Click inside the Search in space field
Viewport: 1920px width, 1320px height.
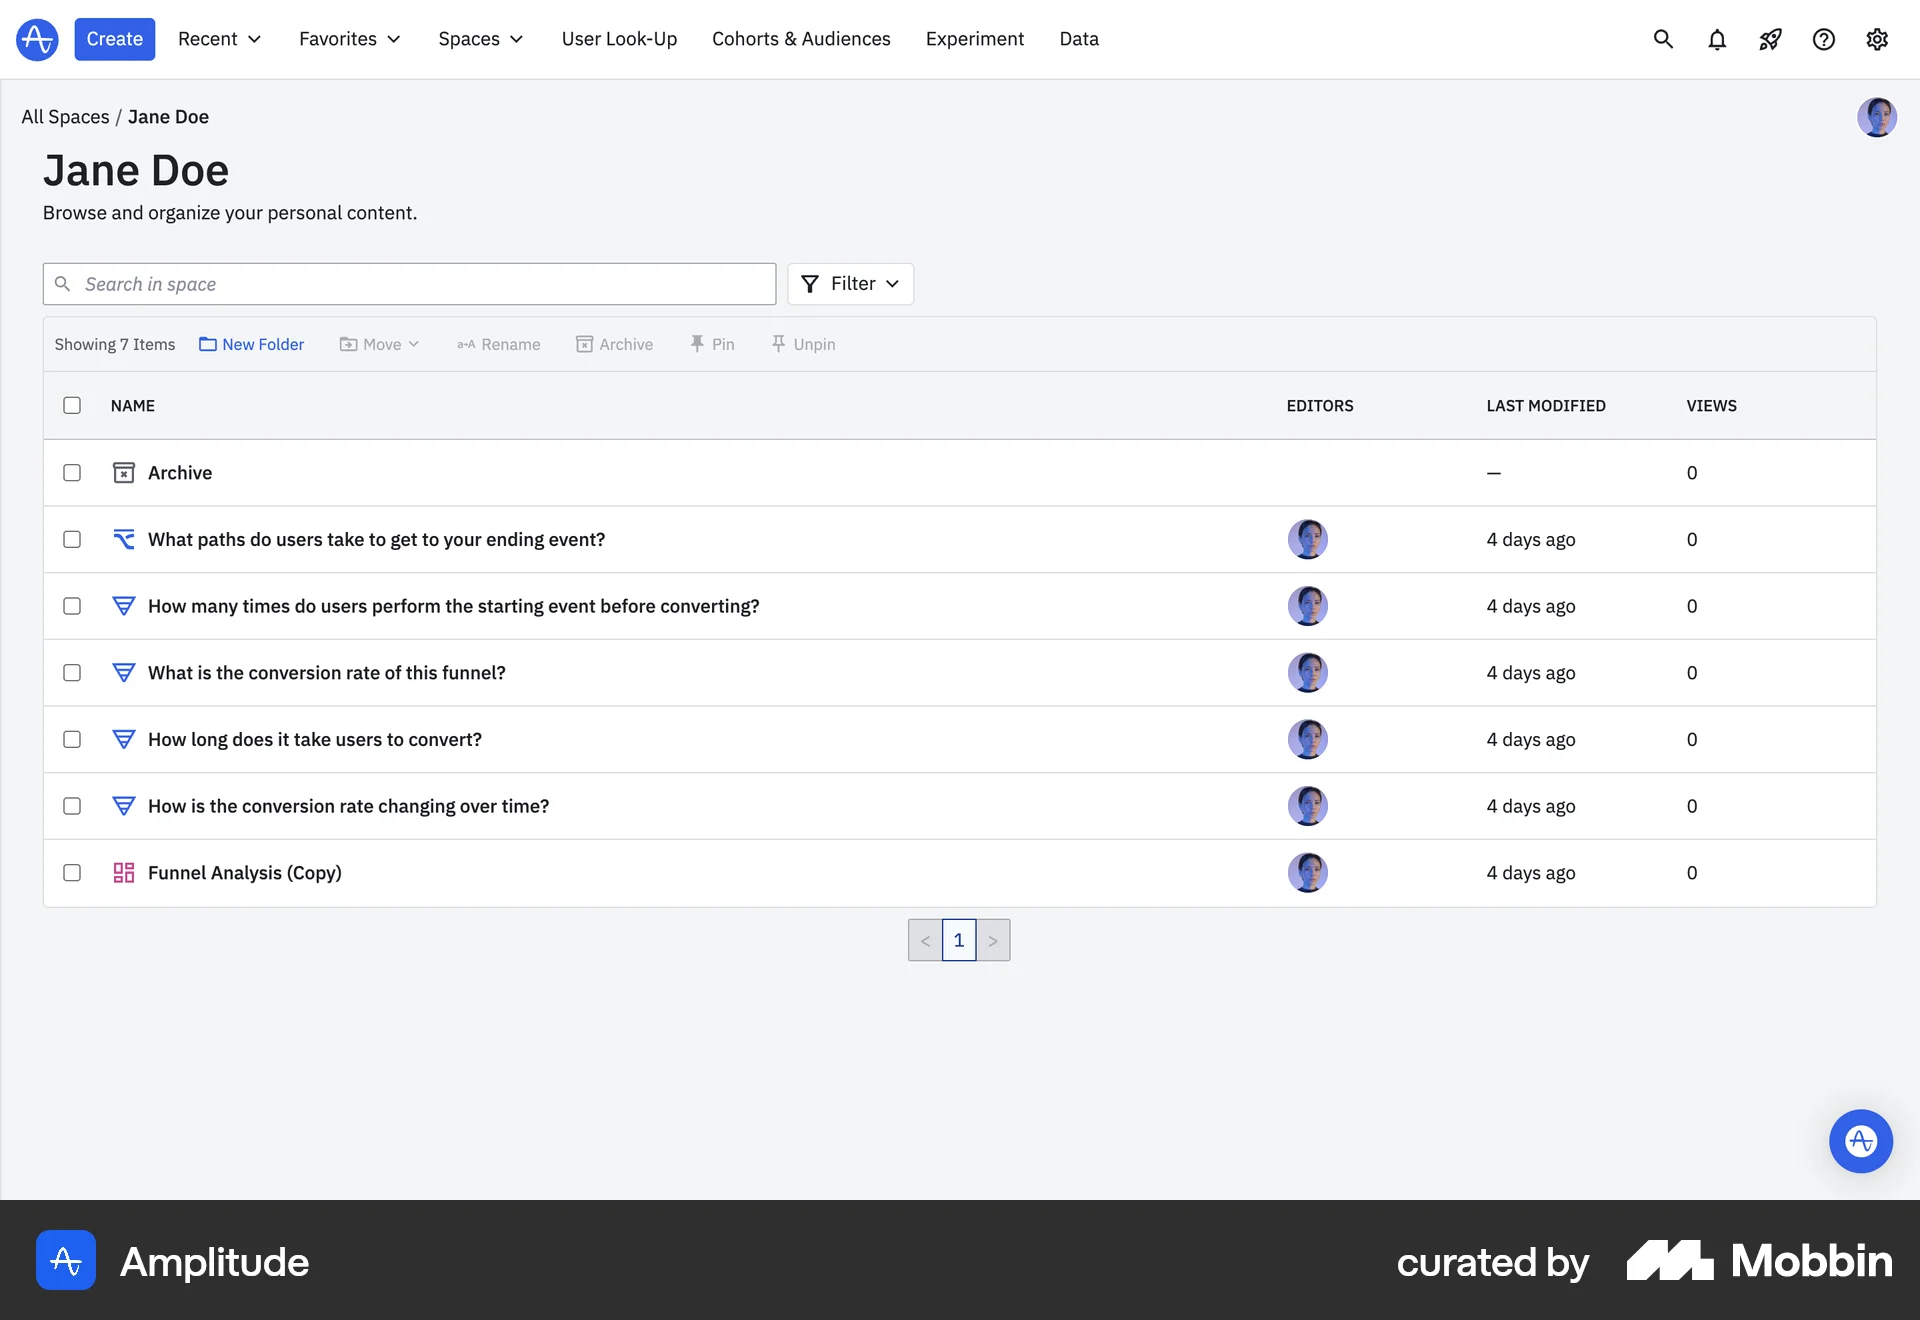click(x=409, y=284)
